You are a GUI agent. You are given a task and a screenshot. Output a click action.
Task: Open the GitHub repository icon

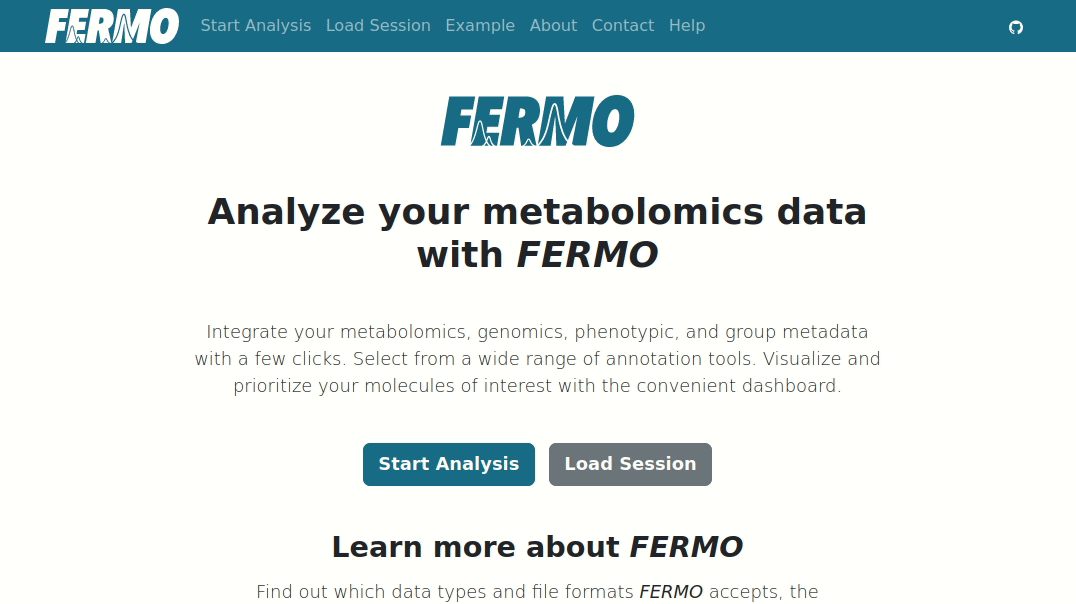pyautogui.click(x=1016, y=27)
